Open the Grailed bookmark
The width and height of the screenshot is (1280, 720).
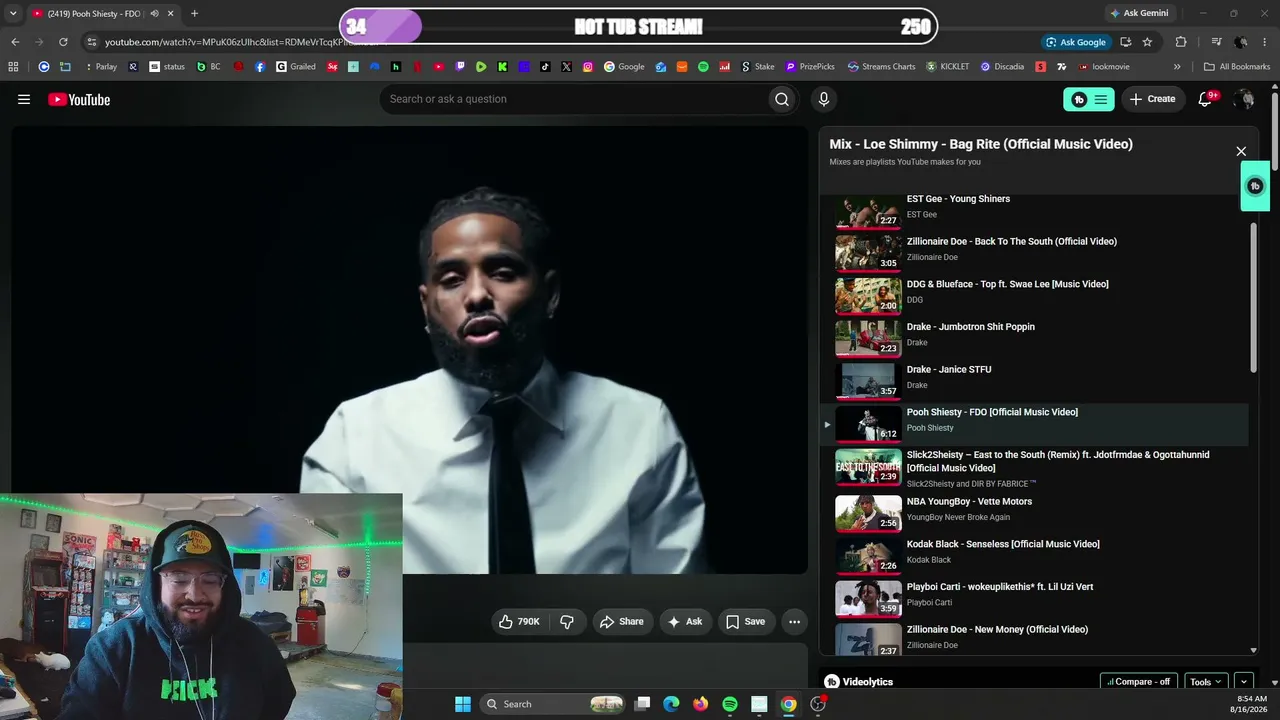(x=296, y=67)
